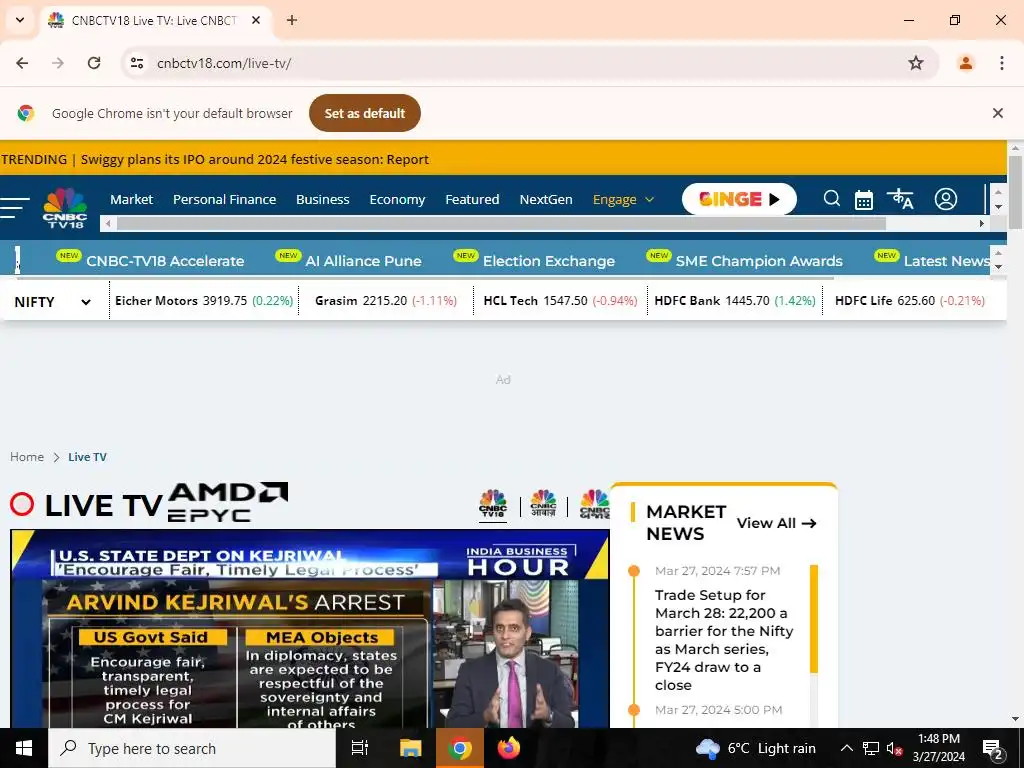Open site information icon in address bar
The height and width of the screenshot is (768, 1024).
tap(136, 63)
